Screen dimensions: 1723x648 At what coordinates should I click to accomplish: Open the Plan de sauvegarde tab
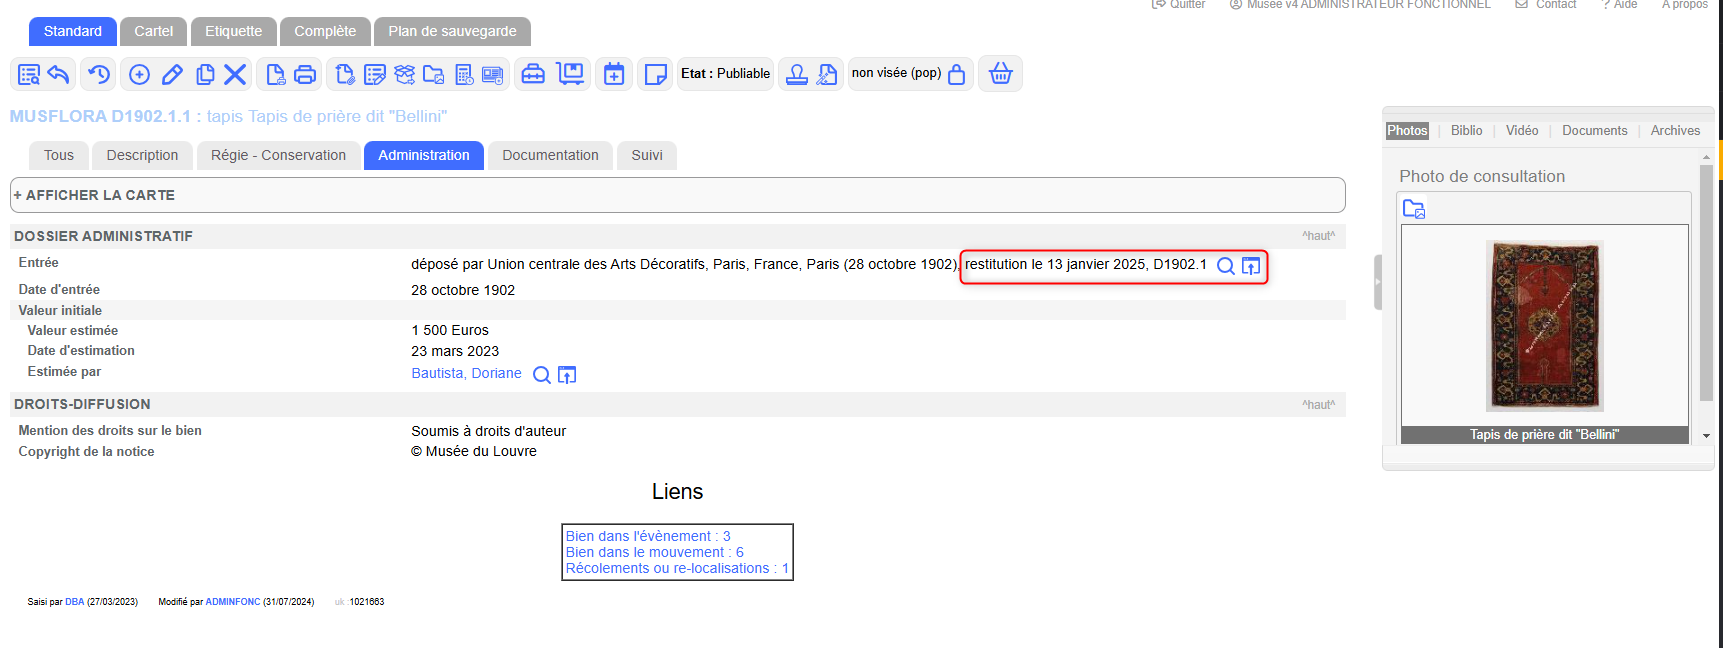(x=452, y=31)
